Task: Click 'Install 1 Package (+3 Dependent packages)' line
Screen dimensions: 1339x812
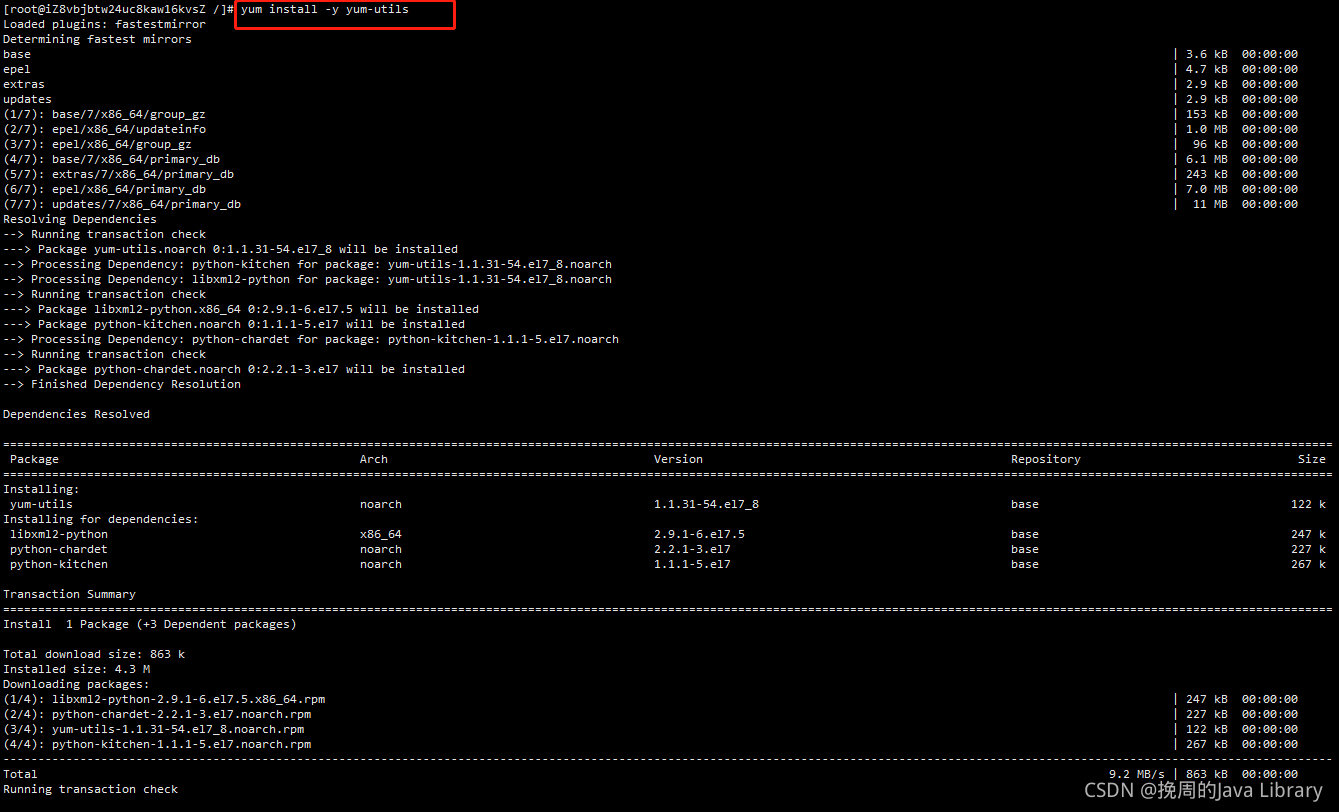Action: point(150,624)
